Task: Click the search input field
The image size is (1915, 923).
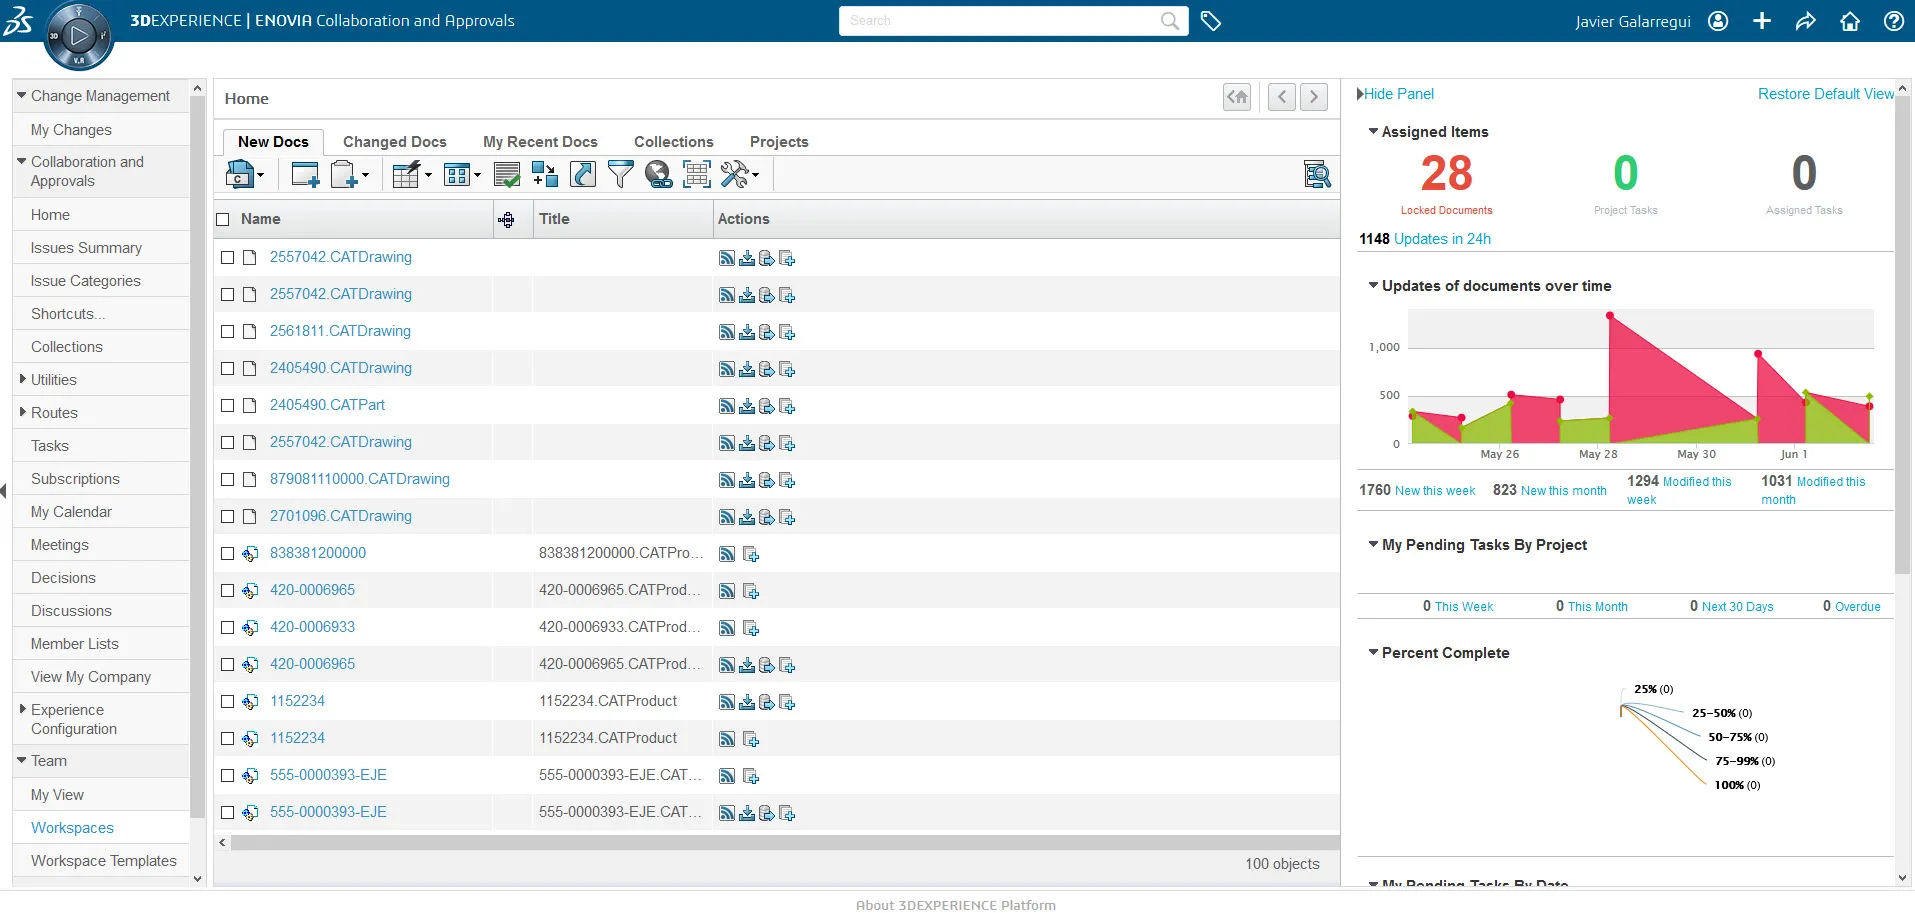Action: [1000, 21]
